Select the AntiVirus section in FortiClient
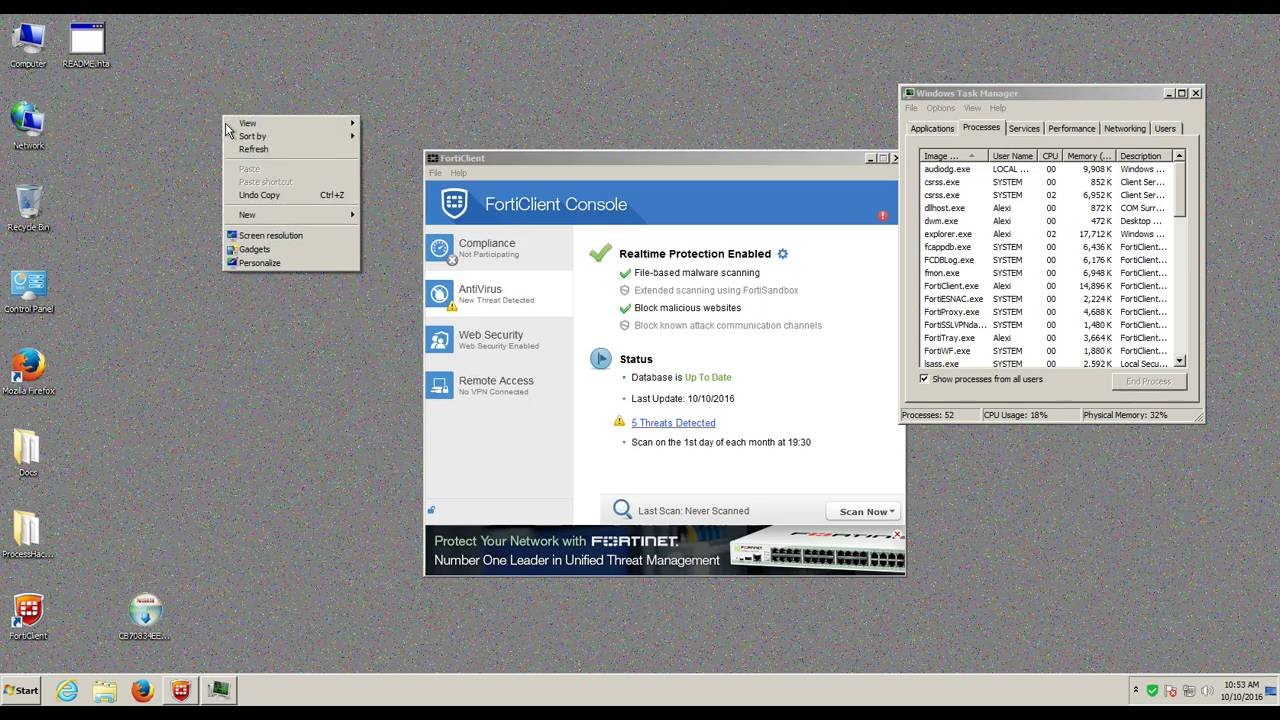The width and height of the screenshot is (1280, 720). [499, 294]
